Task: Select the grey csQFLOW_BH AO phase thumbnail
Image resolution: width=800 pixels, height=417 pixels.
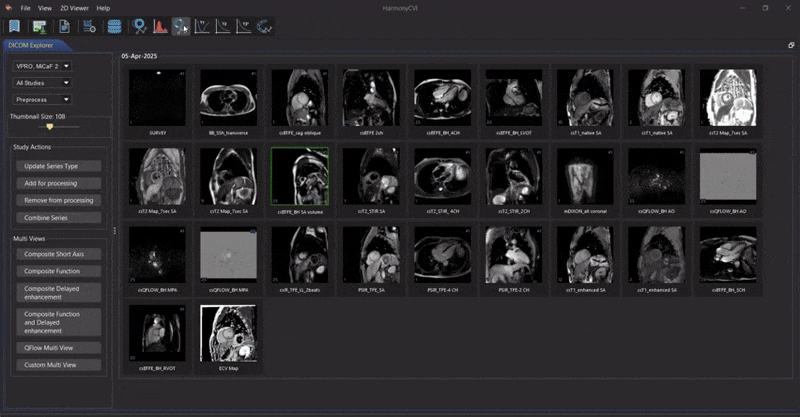Action: (728, 177)
